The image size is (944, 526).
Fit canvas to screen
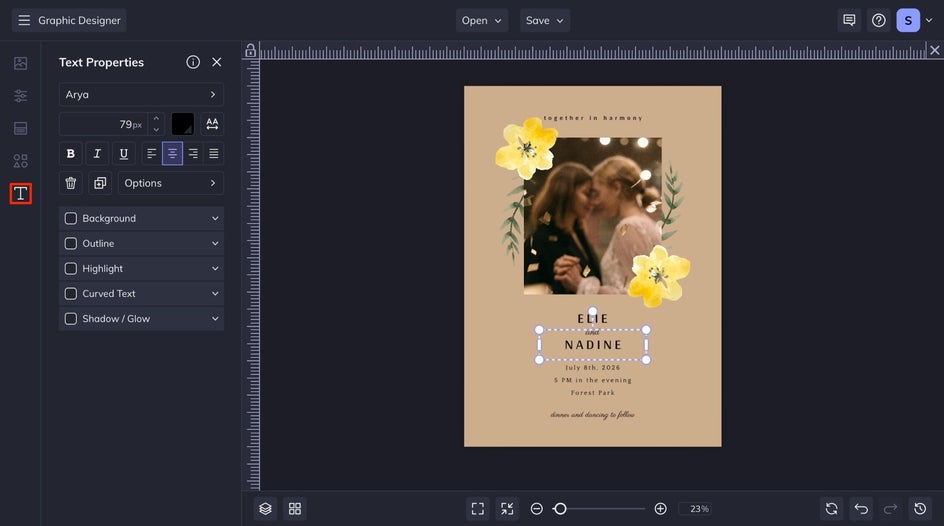coord(478,509)
